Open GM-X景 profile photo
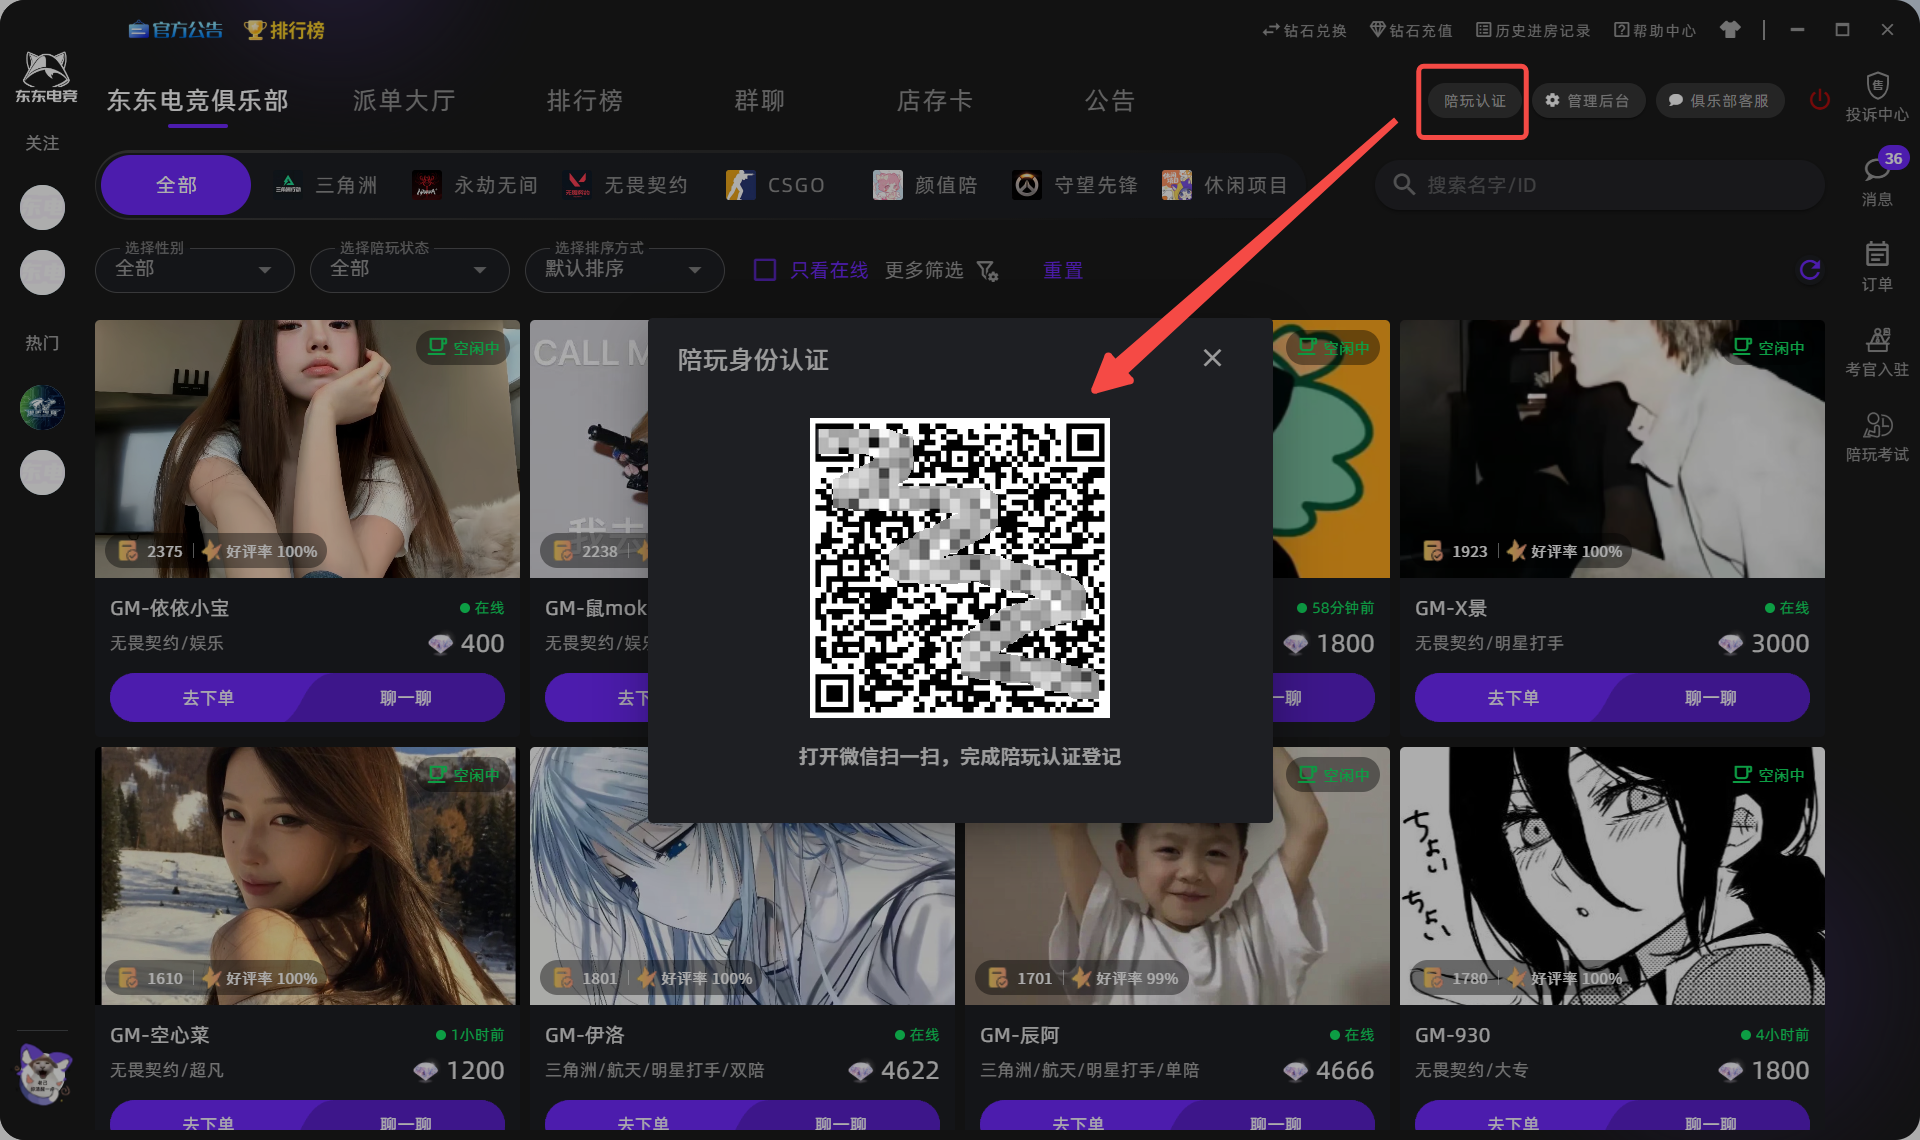The height and width of the screenshot is (1140, 1920). (x=1612, y=449)
